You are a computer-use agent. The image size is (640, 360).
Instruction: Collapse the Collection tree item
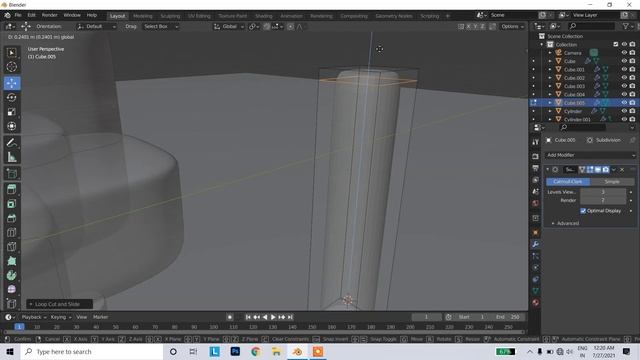click(x=542, y=44)
